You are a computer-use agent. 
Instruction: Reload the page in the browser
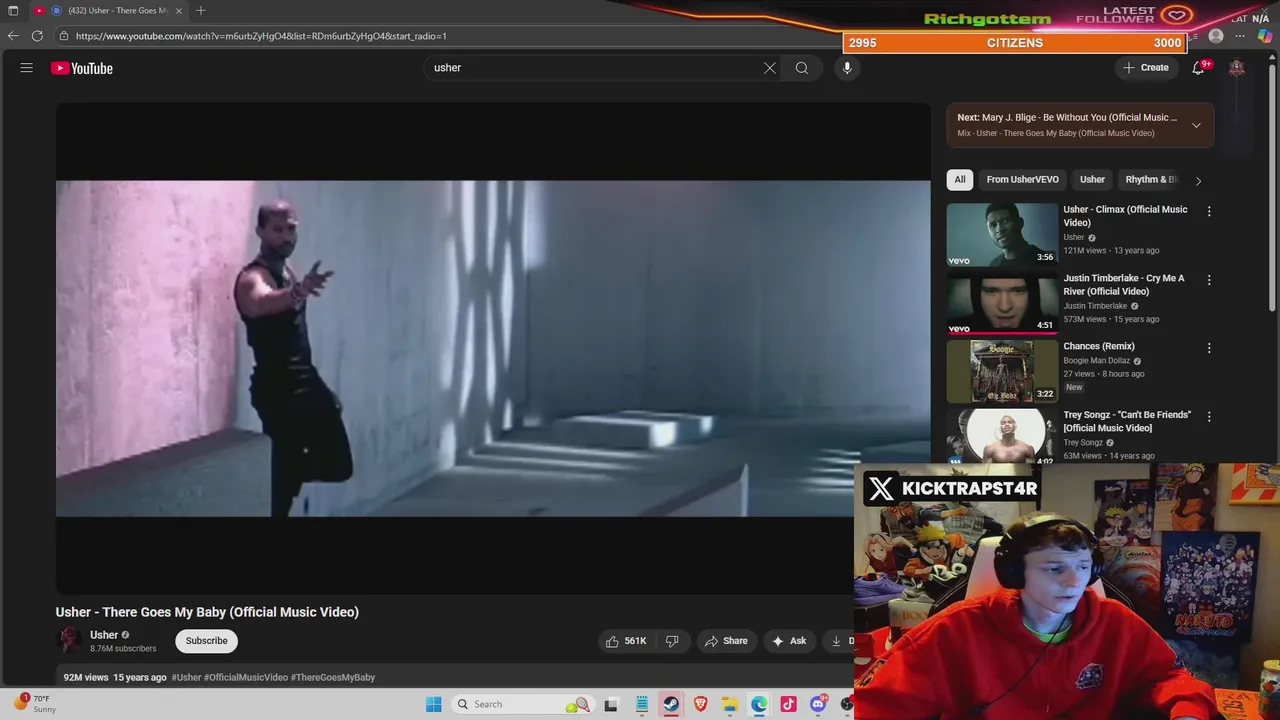click(37, 36)
